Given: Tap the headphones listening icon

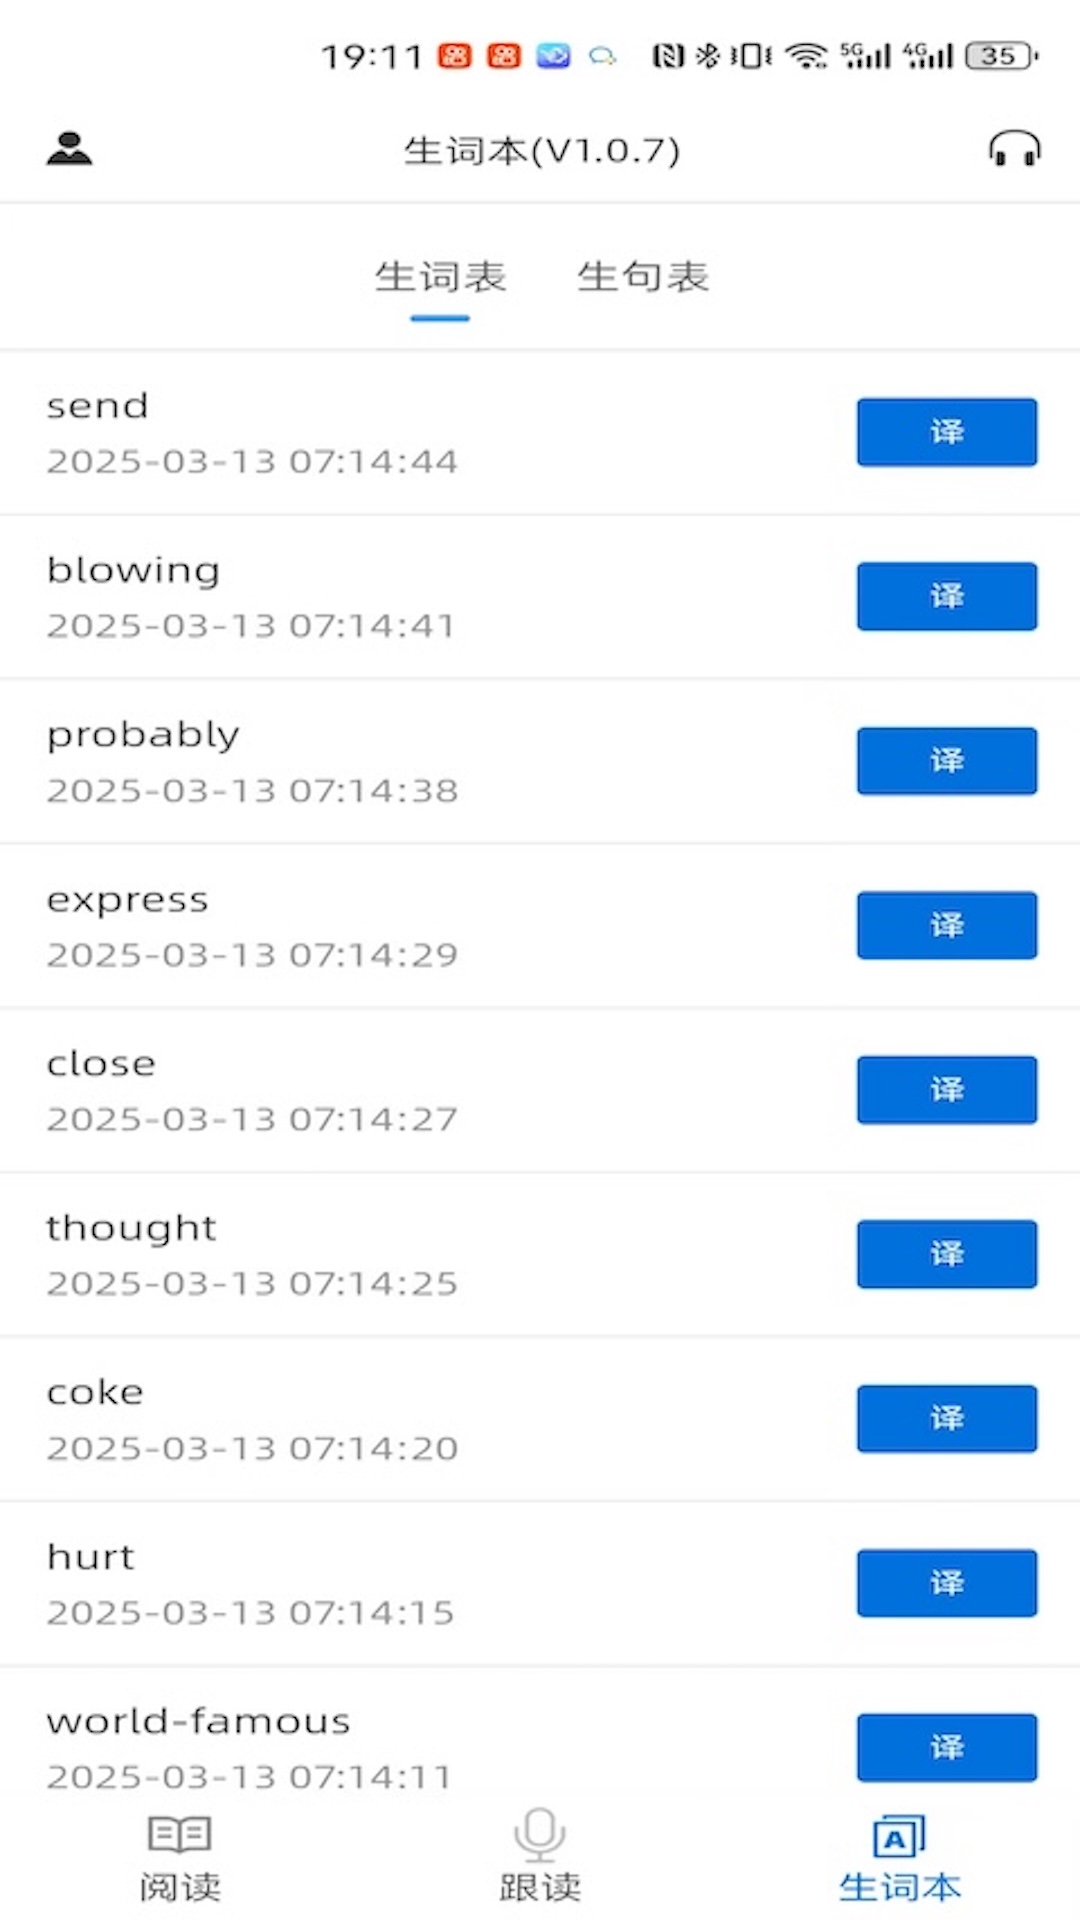Looking at the screenshot, I should pyautogui.click(x=1014, y=150).
